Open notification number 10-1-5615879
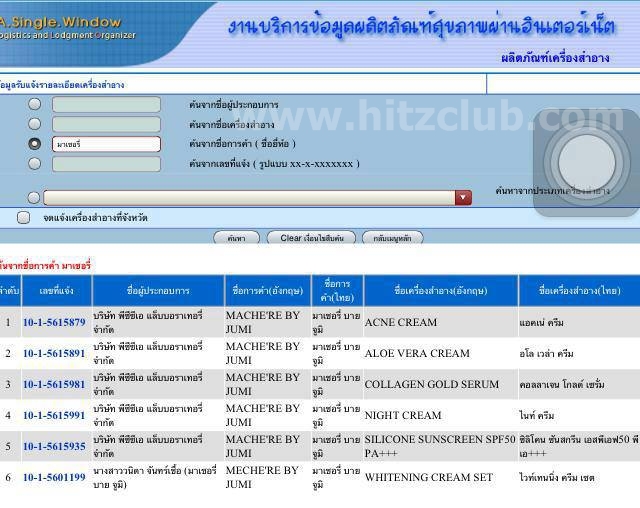The height and width of the screenshot is (508, 640). pyautogui.click(x=54, y=322)
